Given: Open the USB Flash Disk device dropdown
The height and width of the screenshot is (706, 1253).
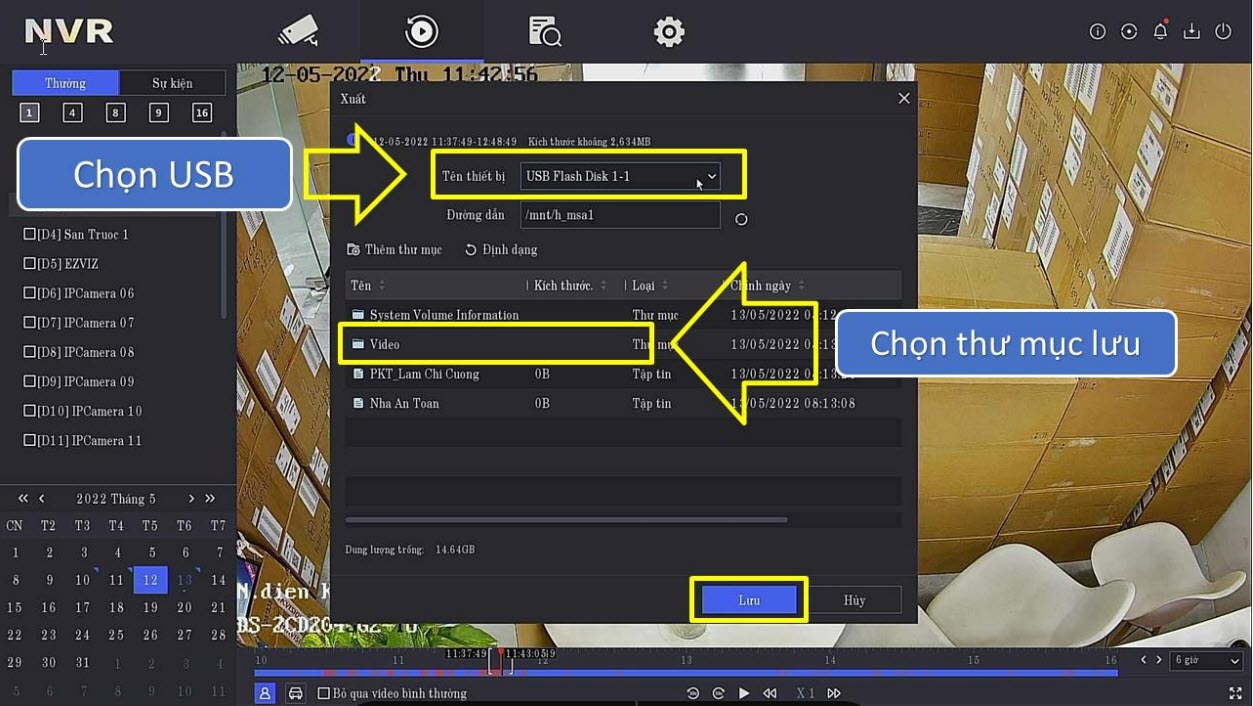Looking at the screenshot, I should (x=620, y=176).
